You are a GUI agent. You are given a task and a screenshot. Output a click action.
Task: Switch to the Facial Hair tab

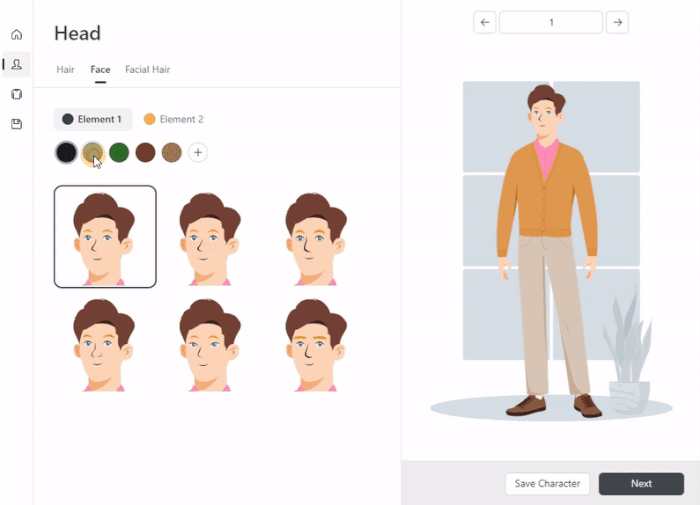(147, 70)
